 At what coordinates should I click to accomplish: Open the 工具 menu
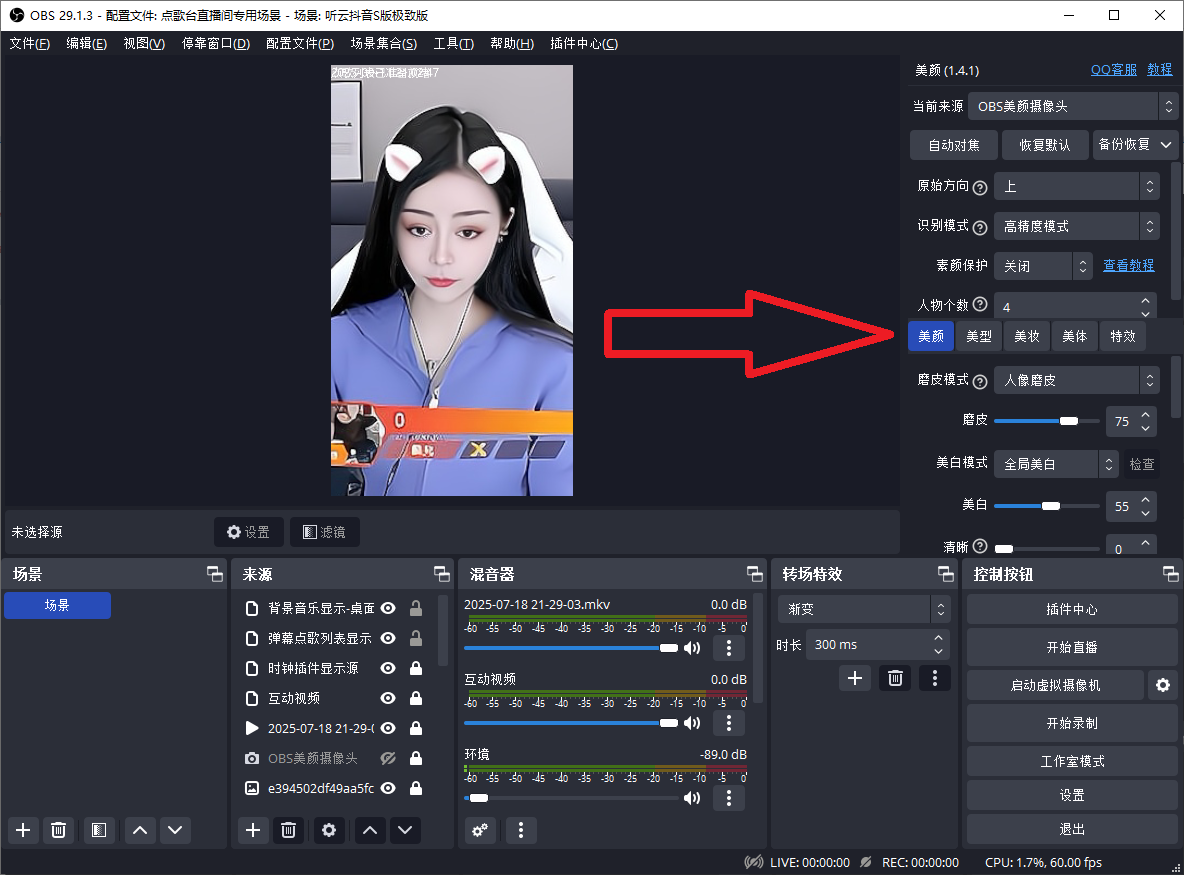click(453, 43)
